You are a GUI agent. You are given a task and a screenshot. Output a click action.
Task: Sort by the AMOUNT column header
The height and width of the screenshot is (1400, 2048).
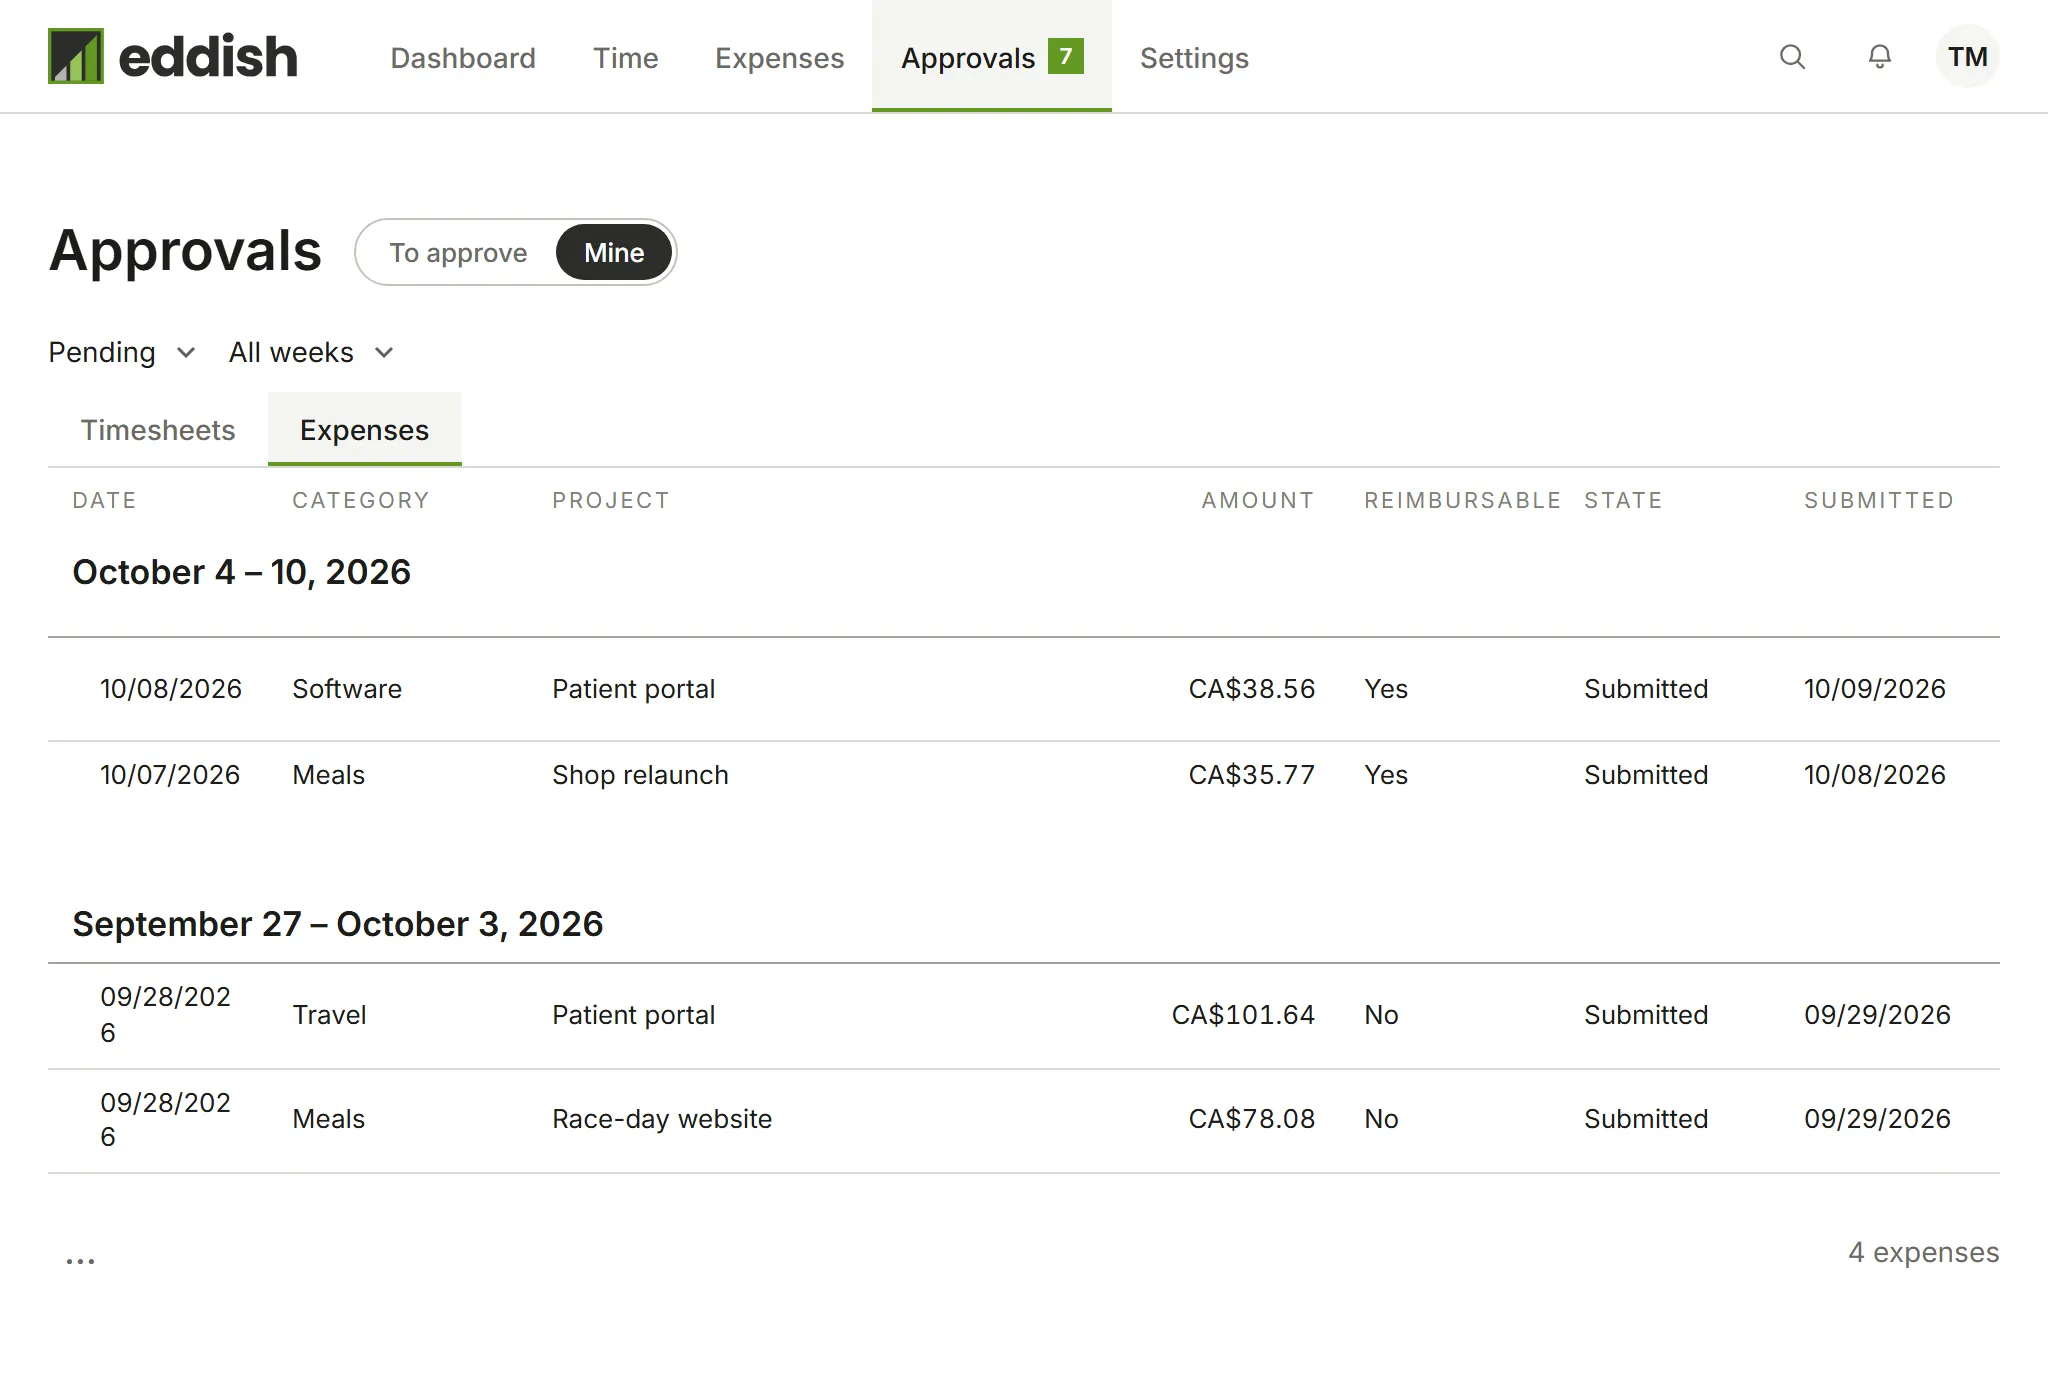tap(1257, 500)
